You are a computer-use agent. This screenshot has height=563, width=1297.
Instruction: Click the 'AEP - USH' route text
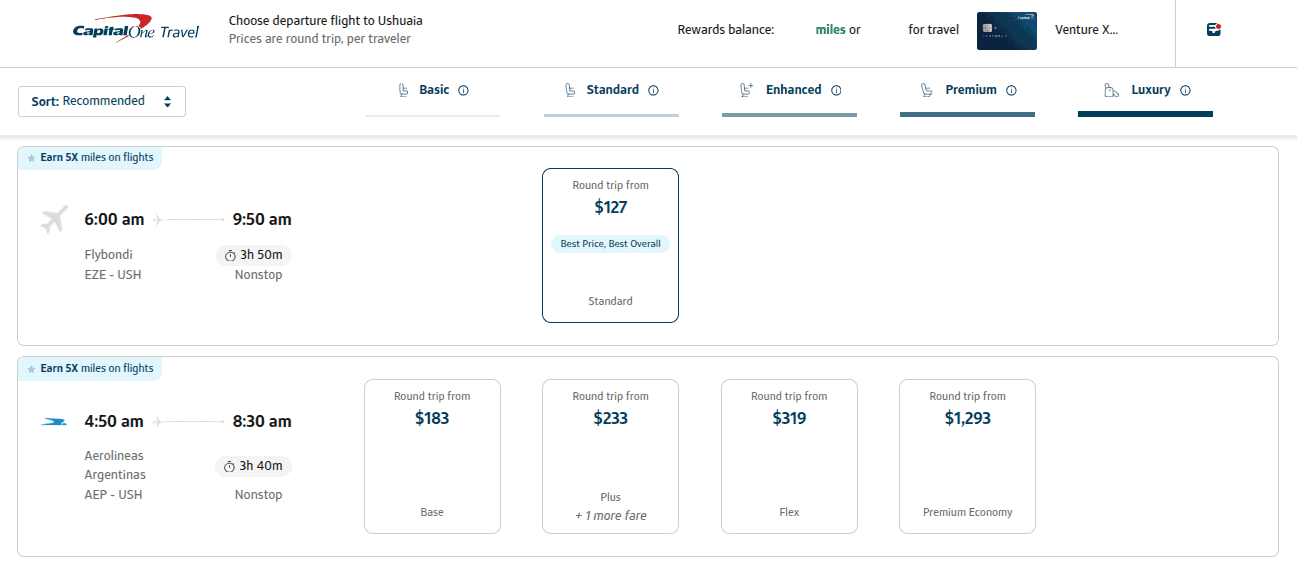click(113, 495)
